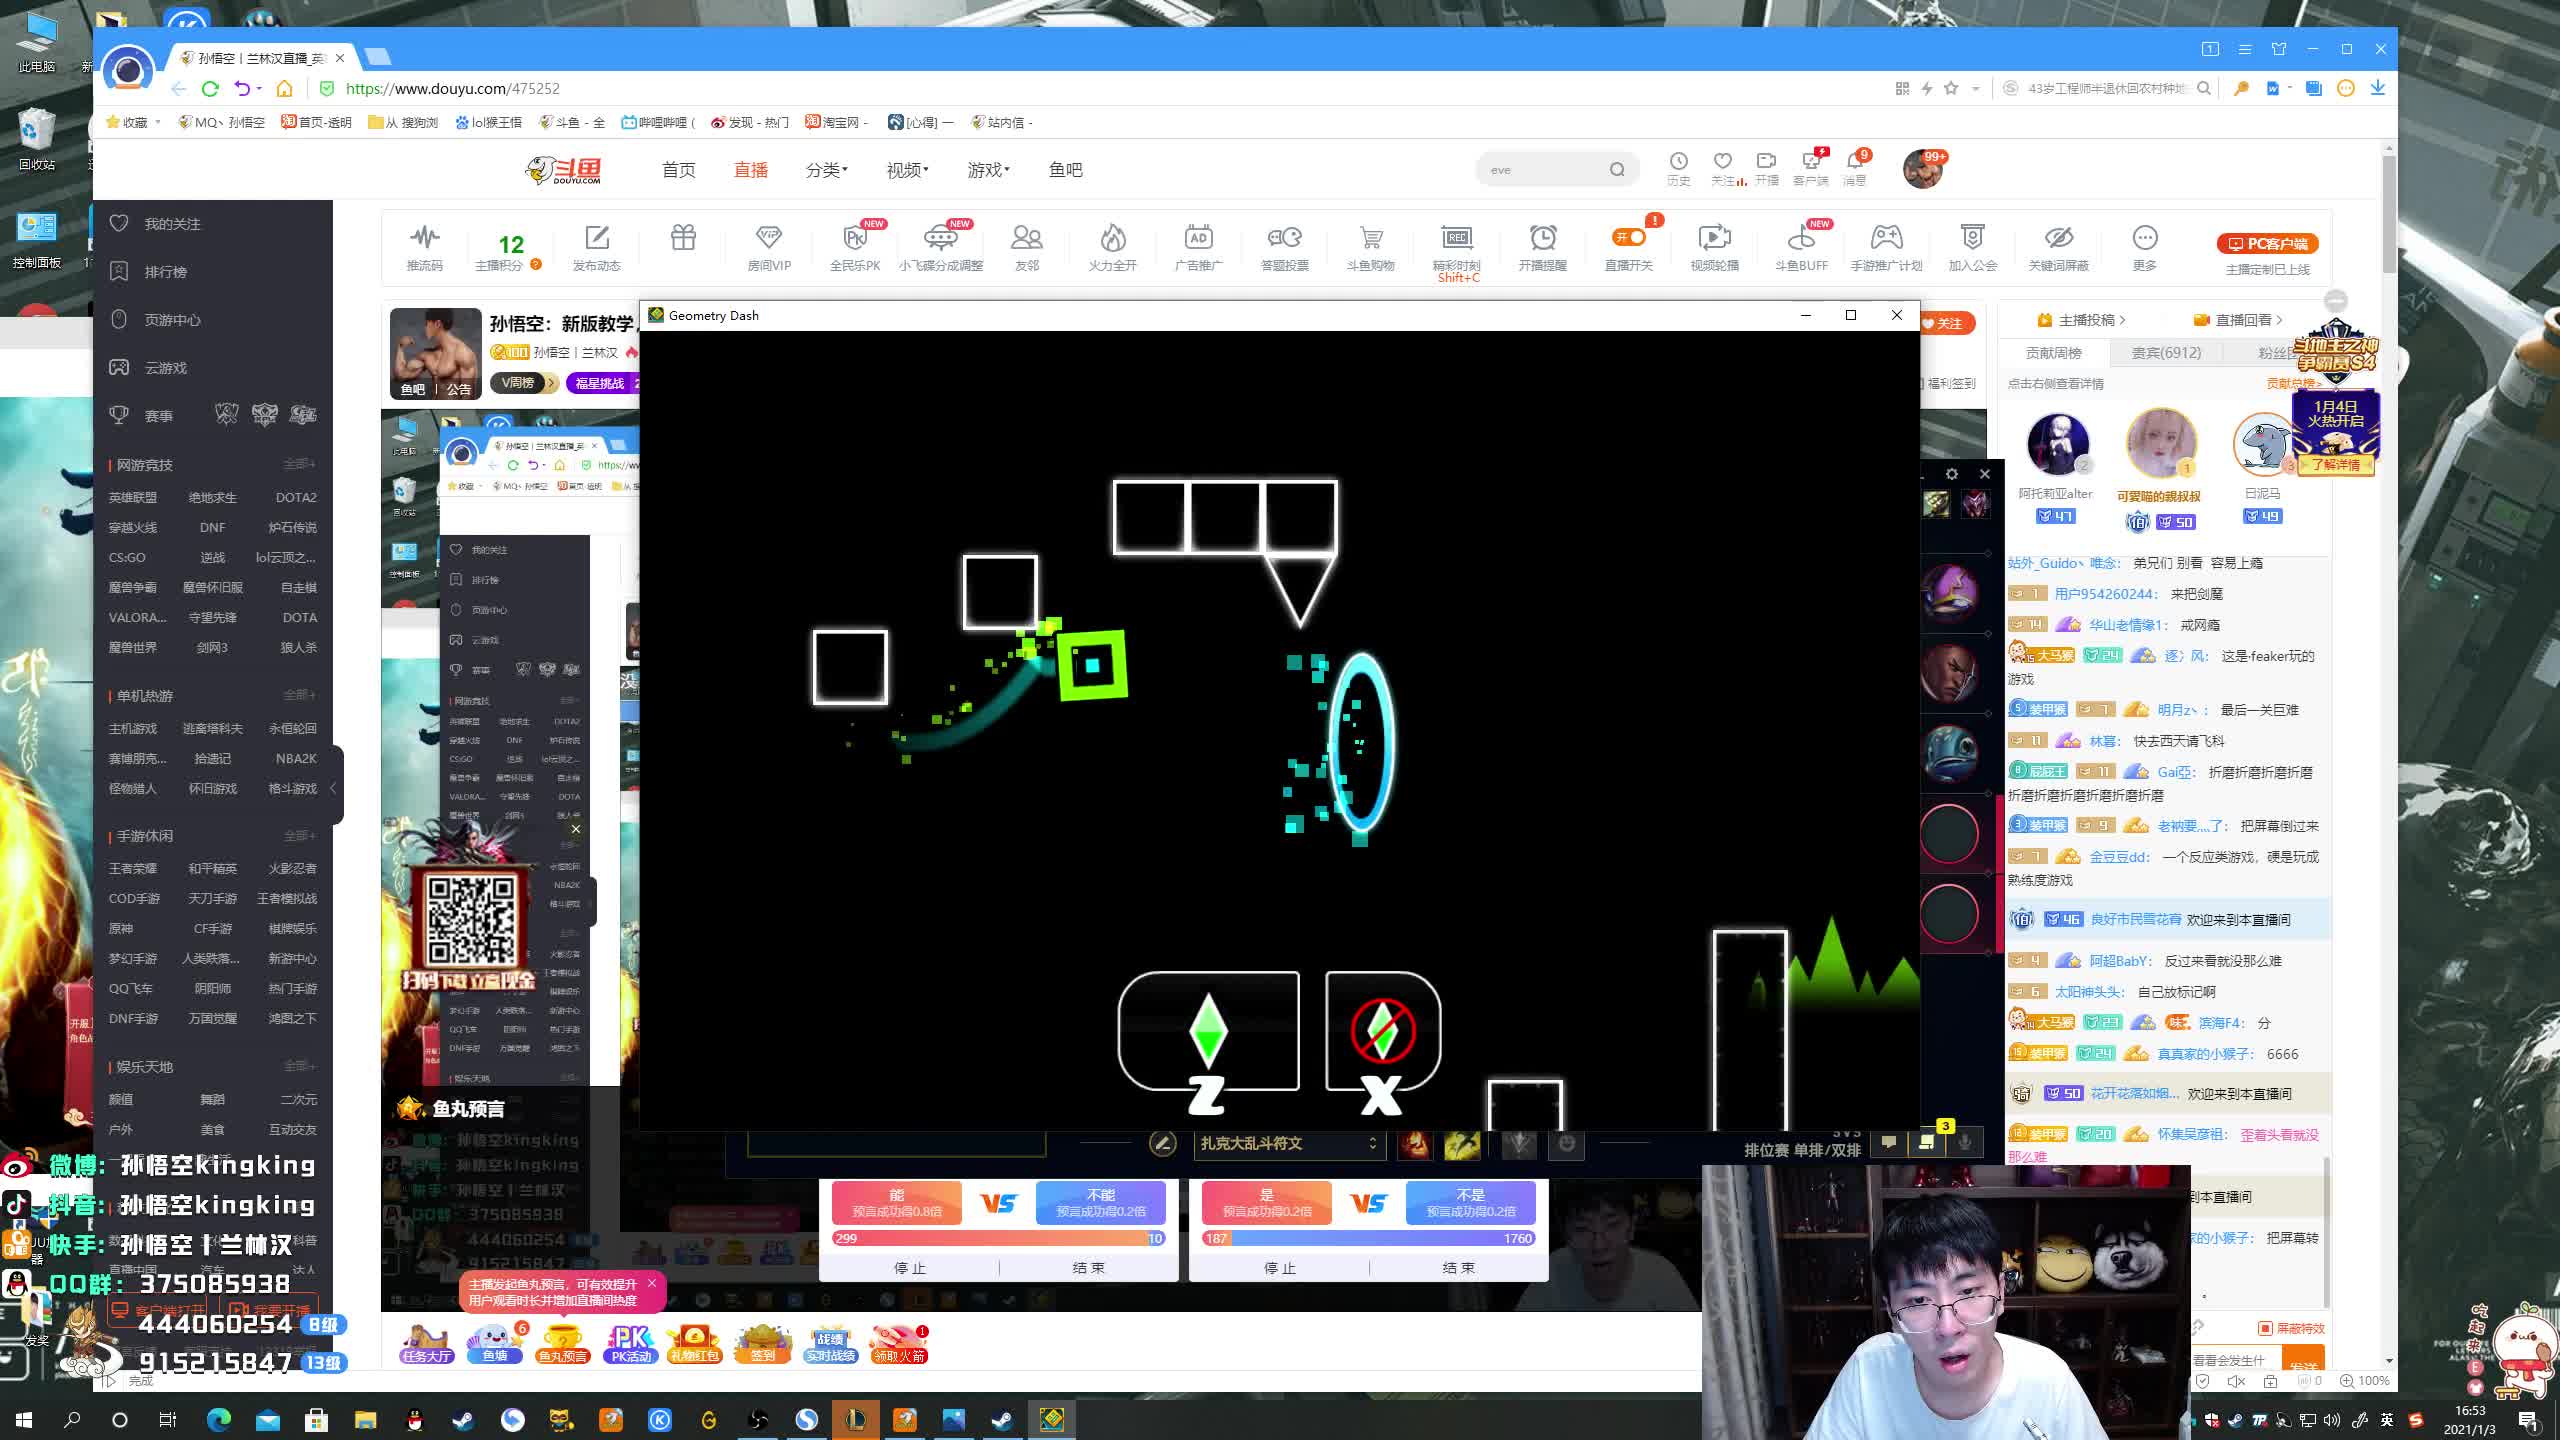Screen dimensions: 2560x1440
Task: Click 停止 under the 能 vs 不能 prediction
Action: pos(909,1268)
